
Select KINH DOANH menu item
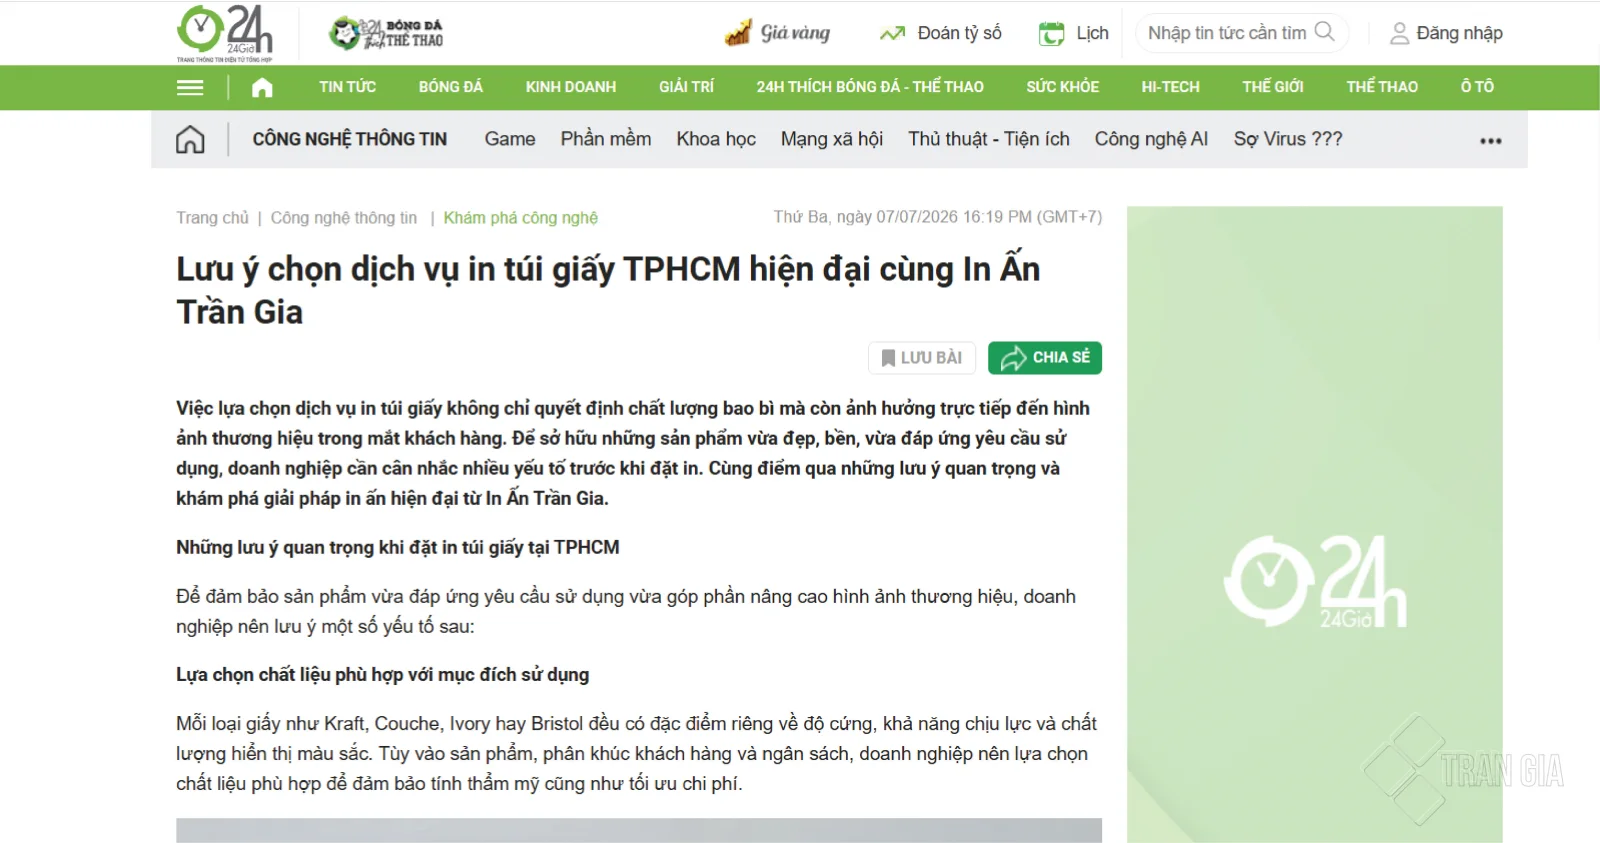(x=571, y=87)
